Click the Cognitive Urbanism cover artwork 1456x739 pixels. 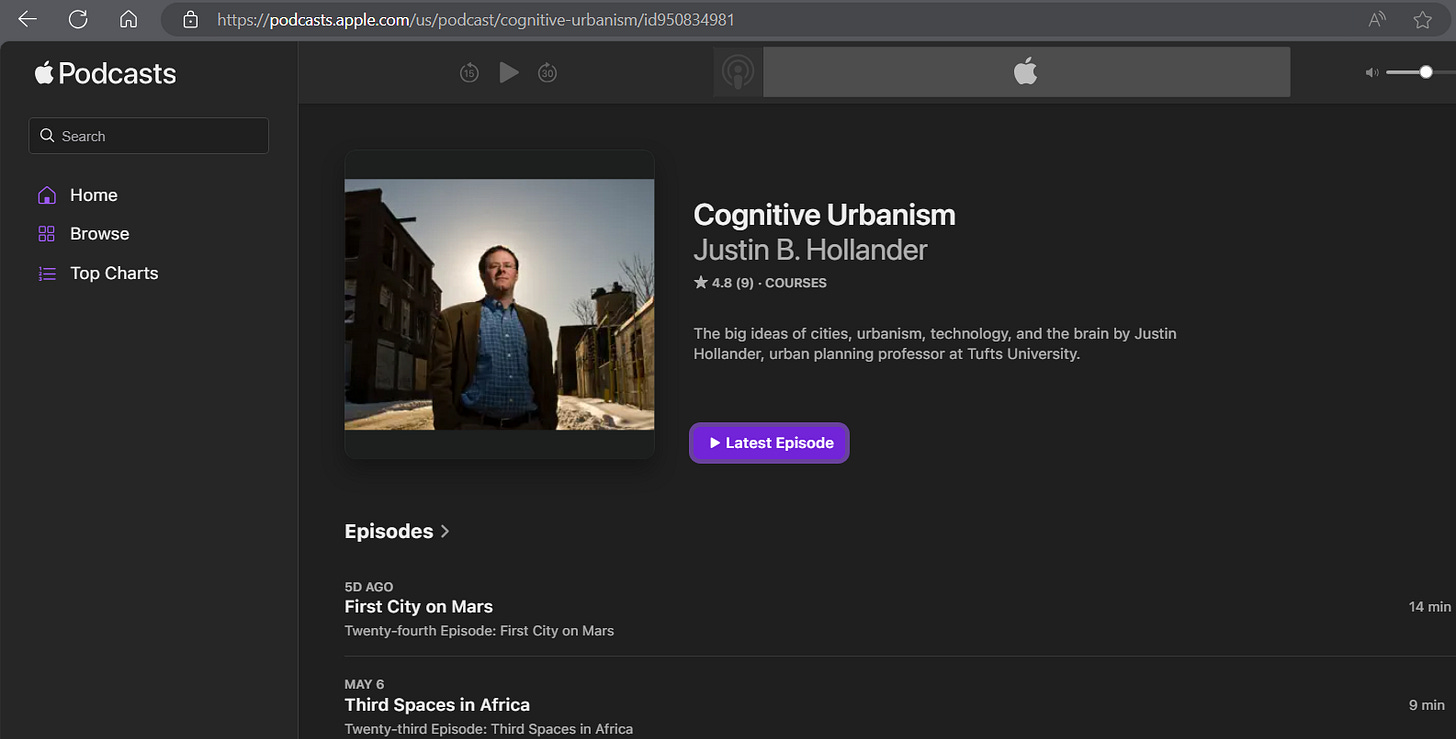(499, 304)
